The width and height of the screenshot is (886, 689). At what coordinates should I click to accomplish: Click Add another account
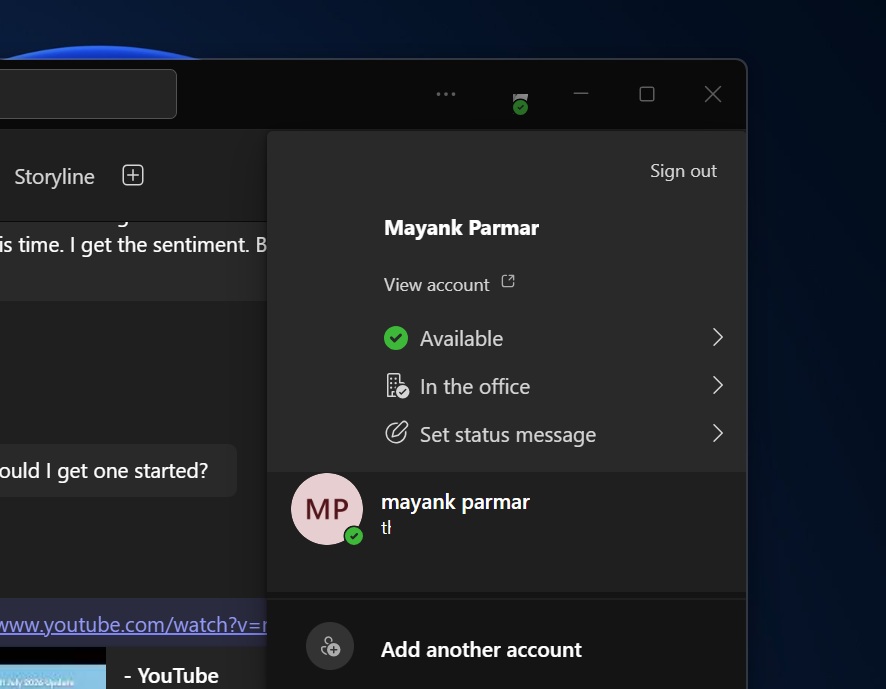coord(481,650)
